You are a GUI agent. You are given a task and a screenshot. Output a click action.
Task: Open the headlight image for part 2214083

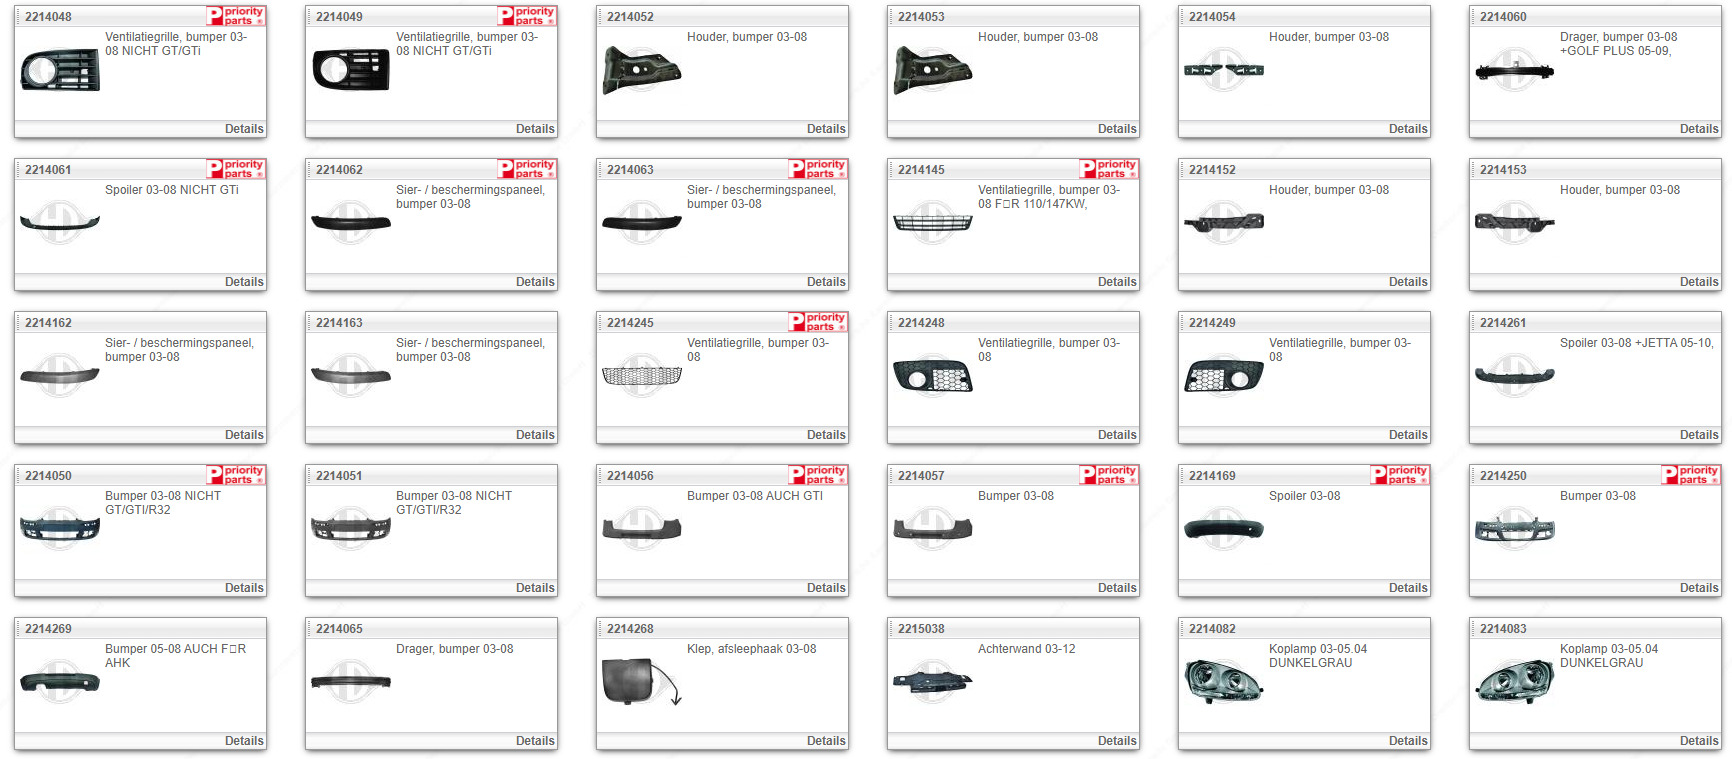[x=1514, y=681]
